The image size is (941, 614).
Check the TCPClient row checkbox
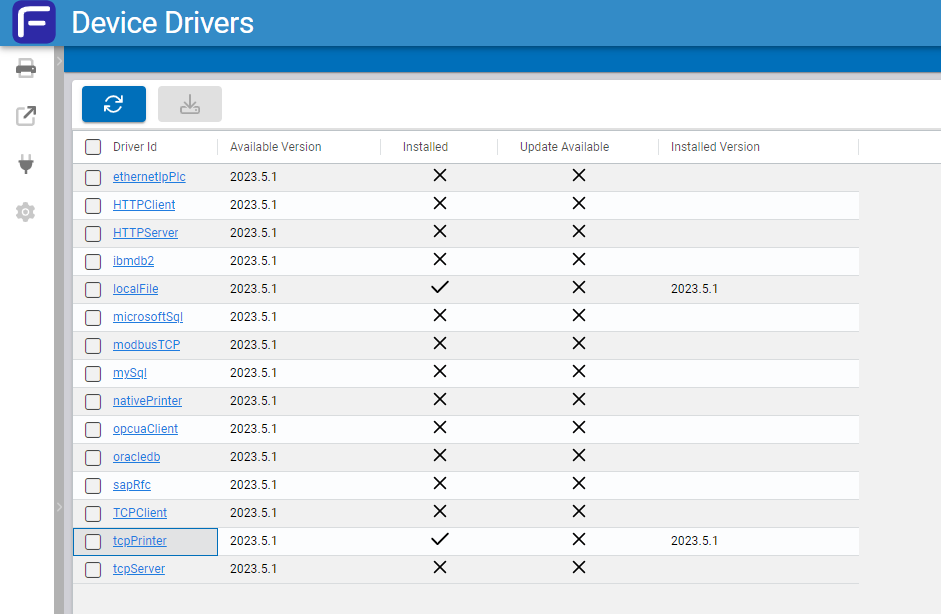pos(93,514)
